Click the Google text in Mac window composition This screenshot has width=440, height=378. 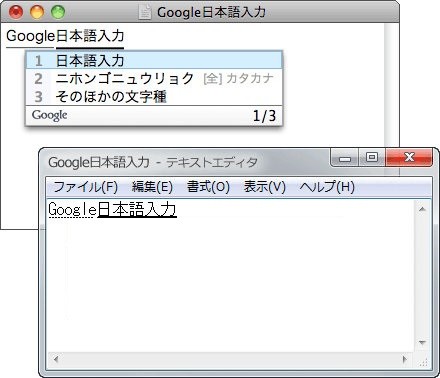pos(30,36)
